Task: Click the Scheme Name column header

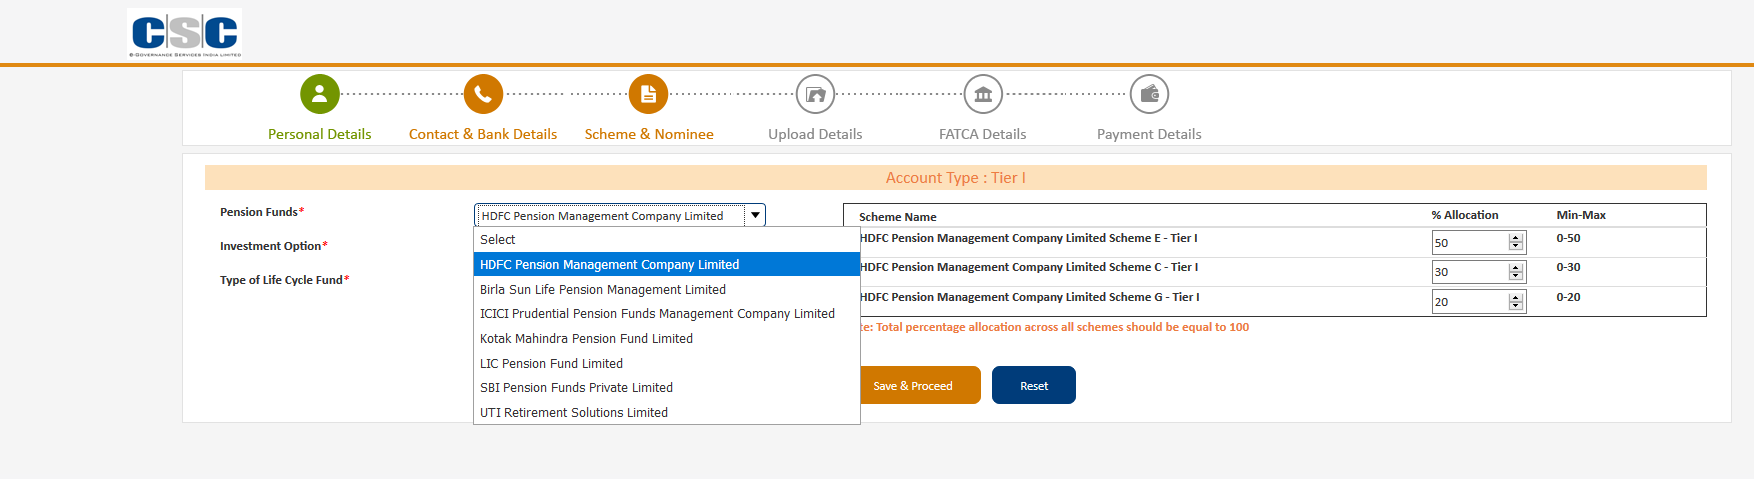Action: [x=898, y=217]
